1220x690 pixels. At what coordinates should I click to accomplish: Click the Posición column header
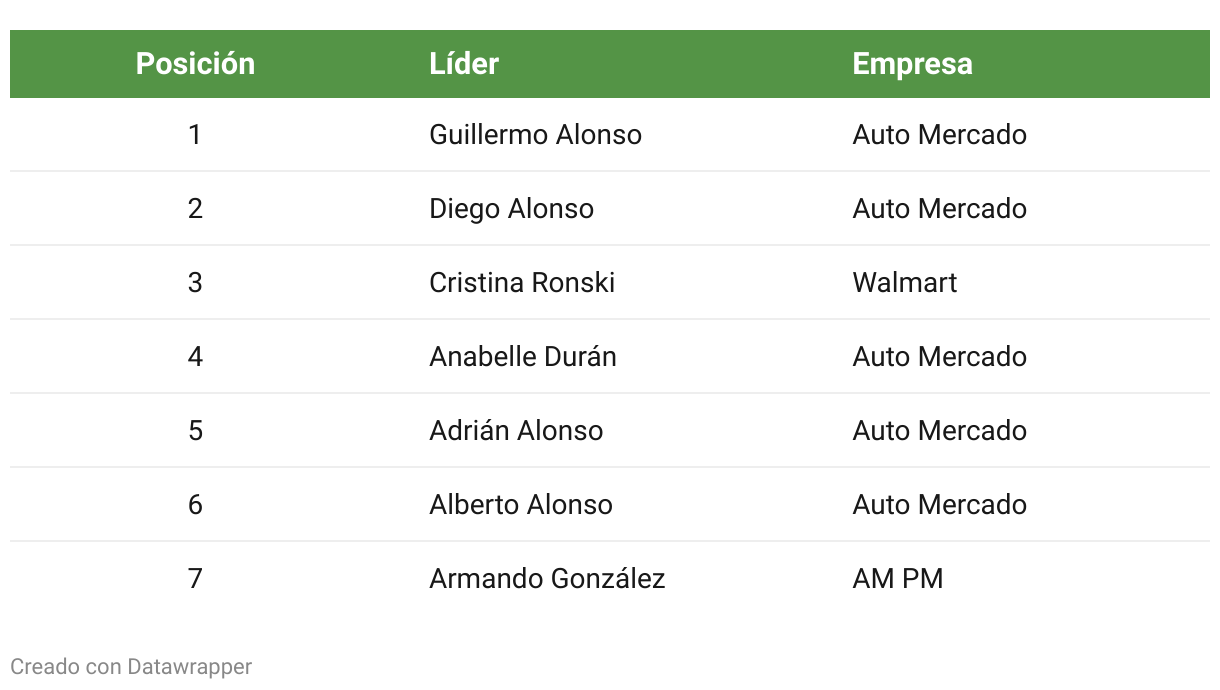(x=195, y=64)
